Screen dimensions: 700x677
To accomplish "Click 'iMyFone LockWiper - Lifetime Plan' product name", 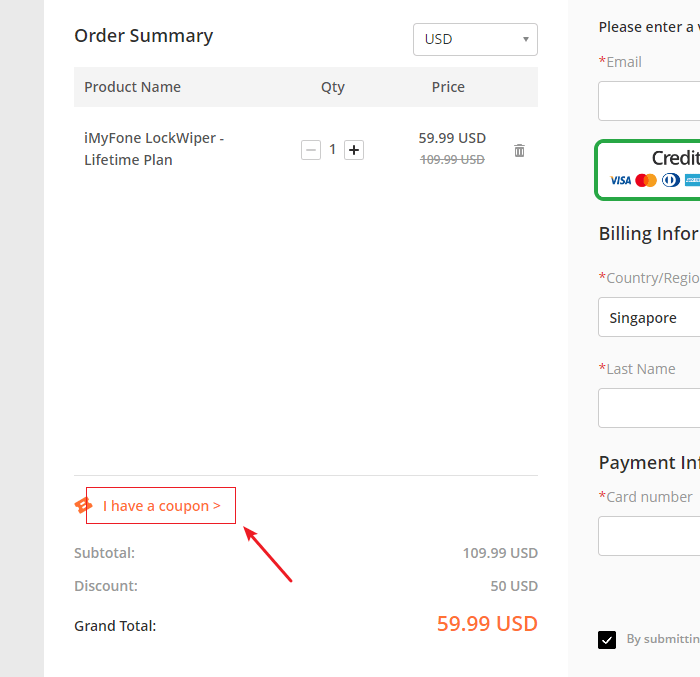I will (154, 149).
